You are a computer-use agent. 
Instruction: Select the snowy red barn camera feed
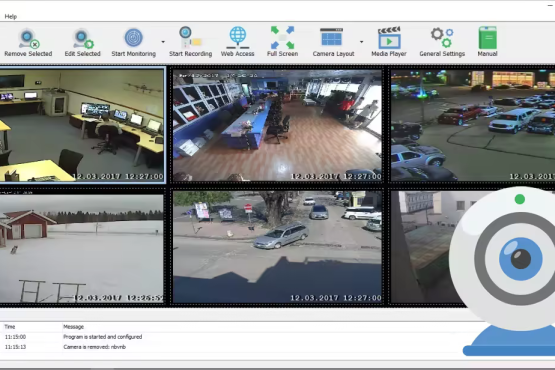pyautogui.click(x=81, y=247)
